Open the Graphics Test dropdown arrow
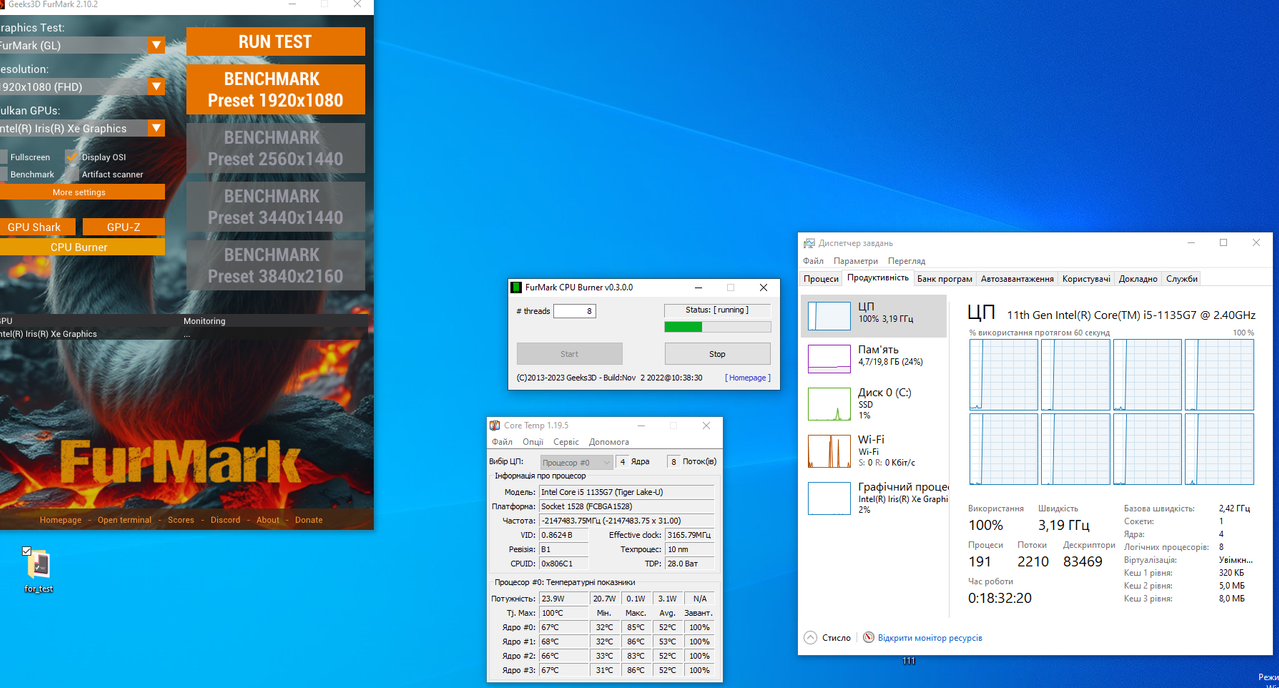The width and height of the screenshot is (1279, 688). click(x=156, y=45)
